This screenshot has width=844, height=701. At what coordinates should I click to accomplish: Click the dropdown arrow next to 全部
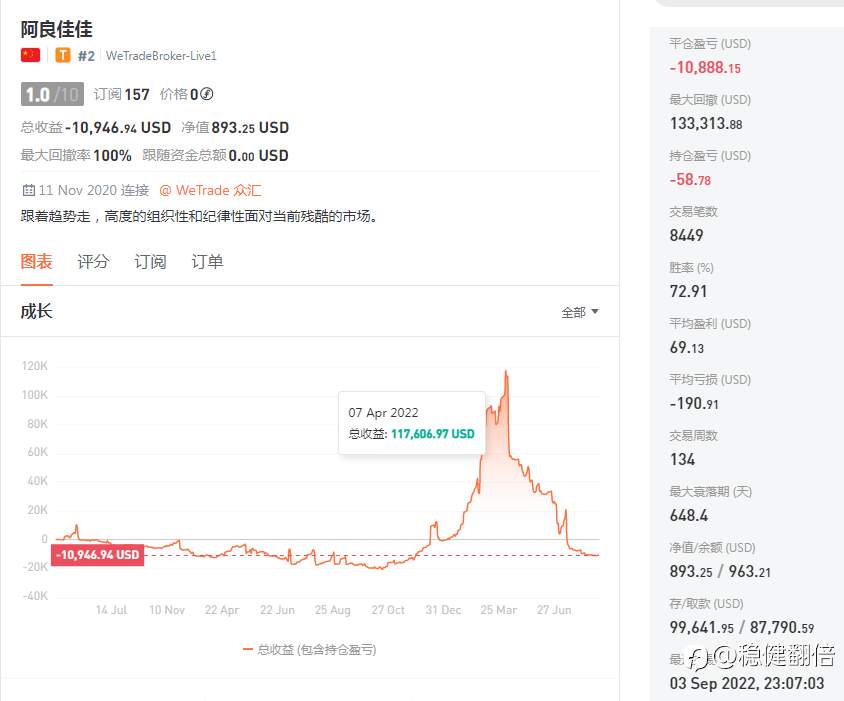coord(595,311)
